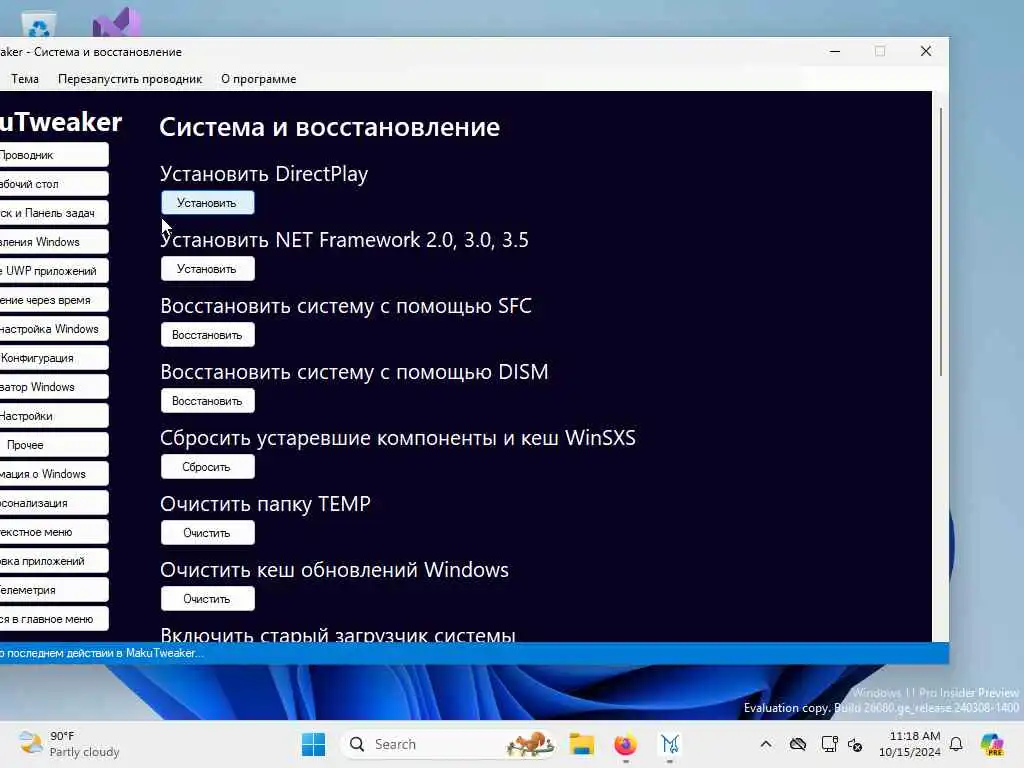This screenshot has height=768, width=1024.
Task: Select the Конфигурация sidebar category
Action: pos(54,358)
